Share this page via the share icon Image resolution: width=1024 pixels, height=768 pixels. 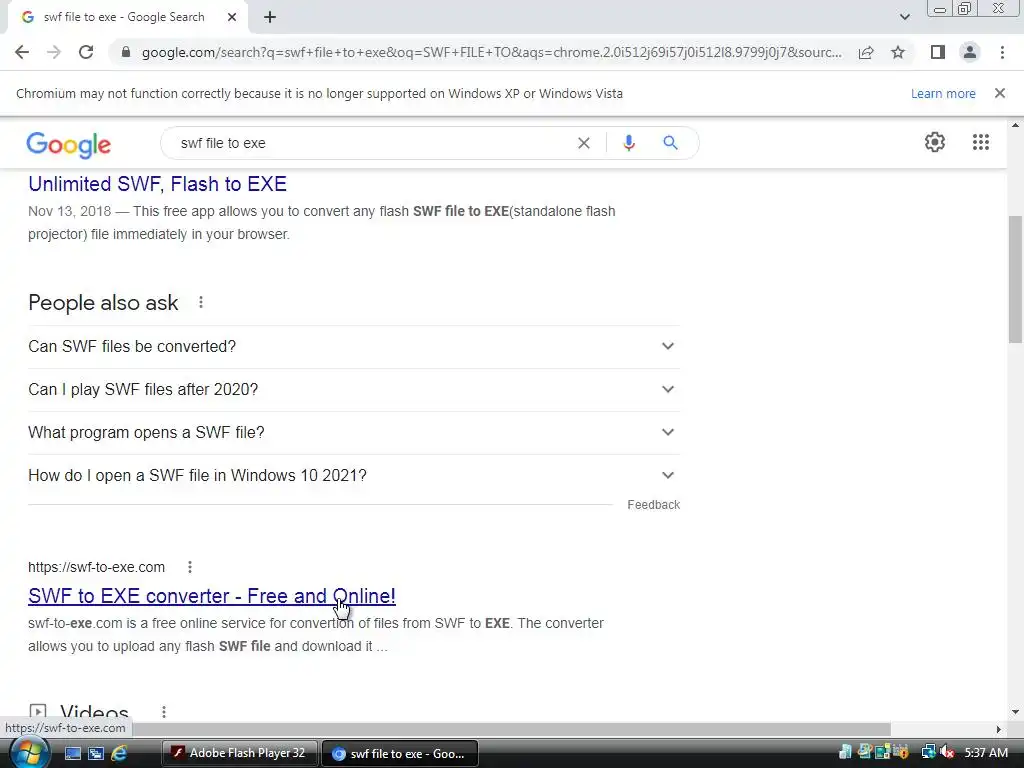[x=866, y=52]
